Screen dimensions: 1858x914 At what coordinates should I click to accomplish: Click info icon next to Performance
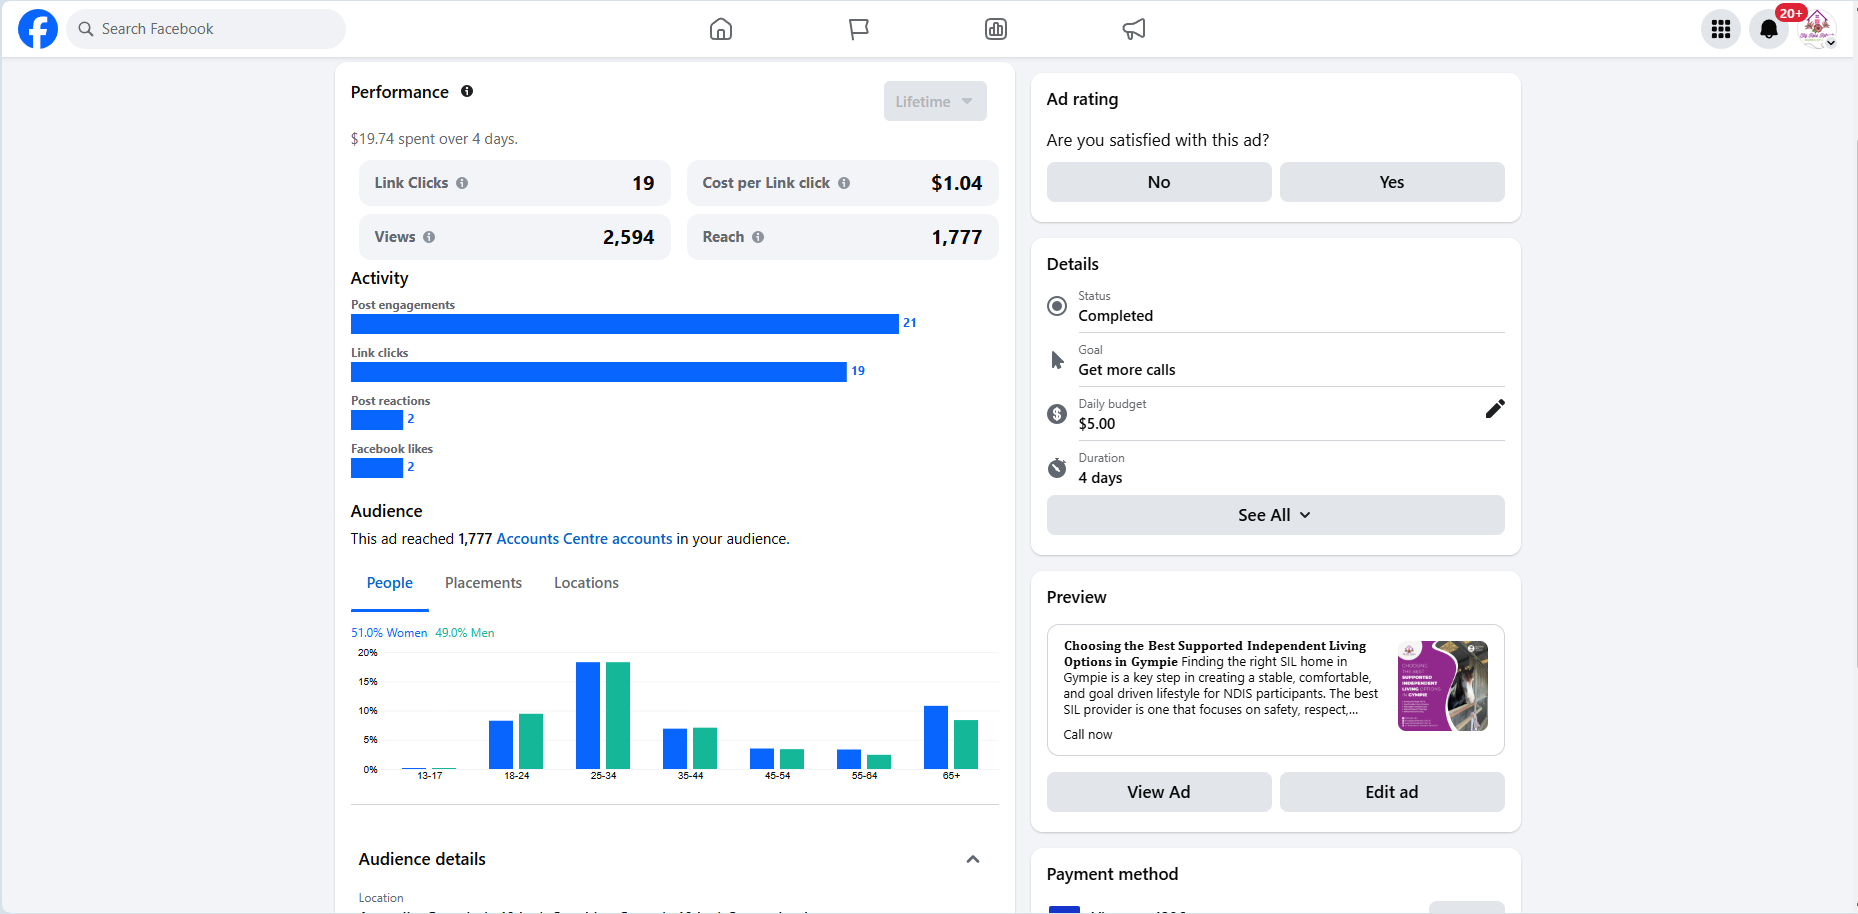(x=467, y=91)
